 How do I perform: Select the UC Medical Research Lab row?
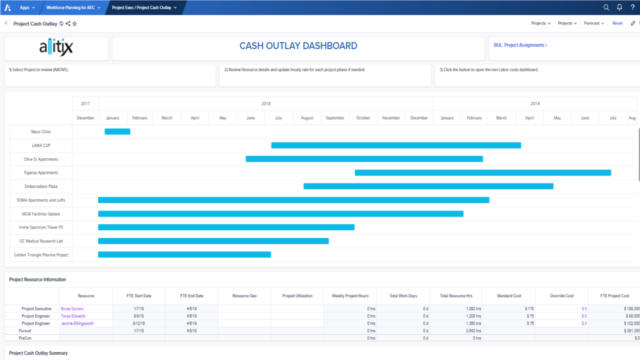41,241
